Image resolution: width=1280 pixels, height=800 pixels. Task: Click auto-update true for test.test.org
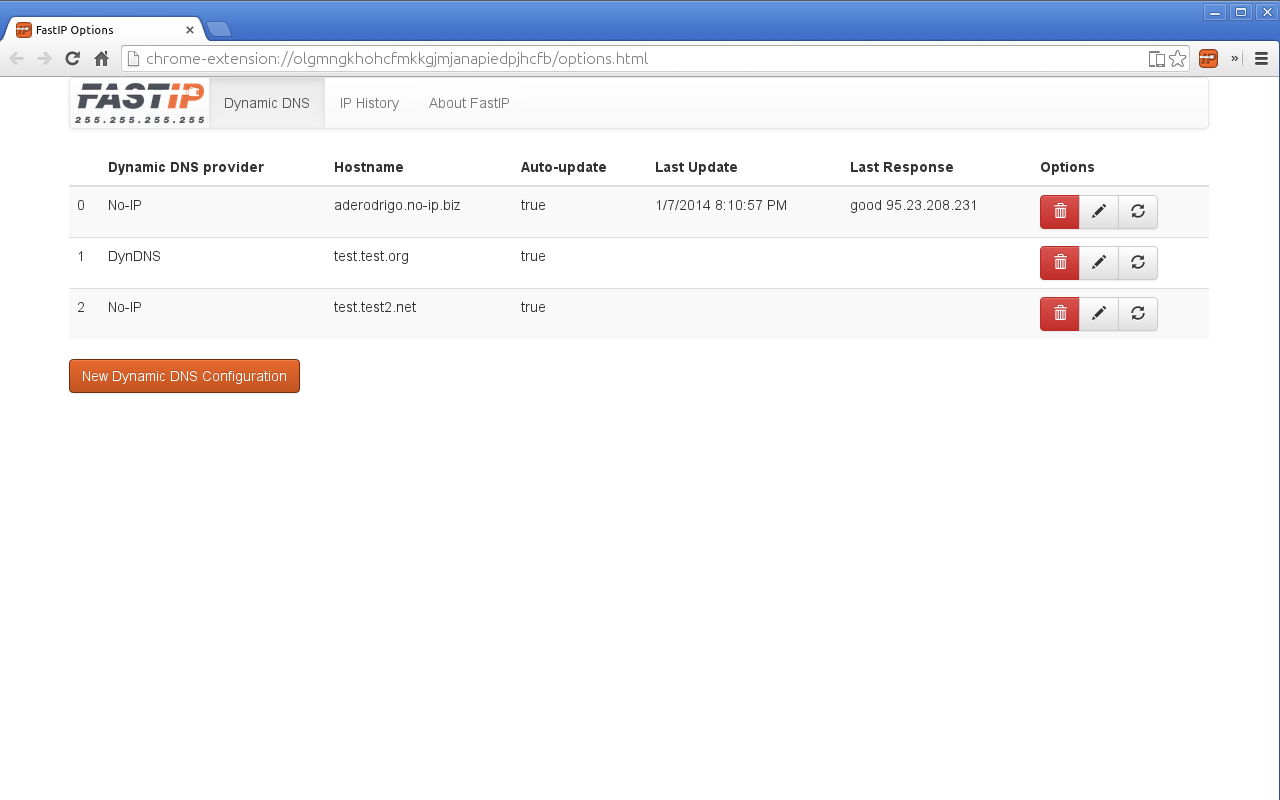(533, 256)
